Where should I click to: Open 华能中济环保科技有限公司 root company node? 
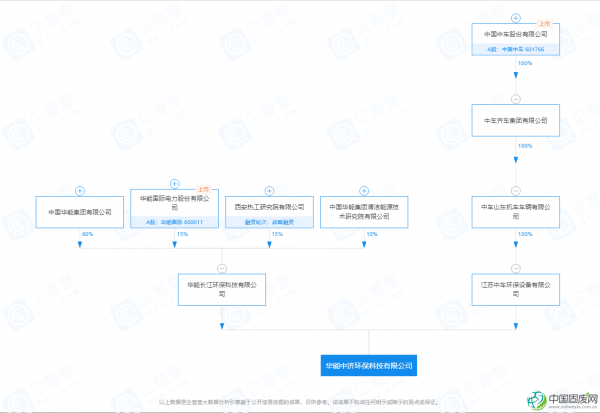[x=369, y=367]
